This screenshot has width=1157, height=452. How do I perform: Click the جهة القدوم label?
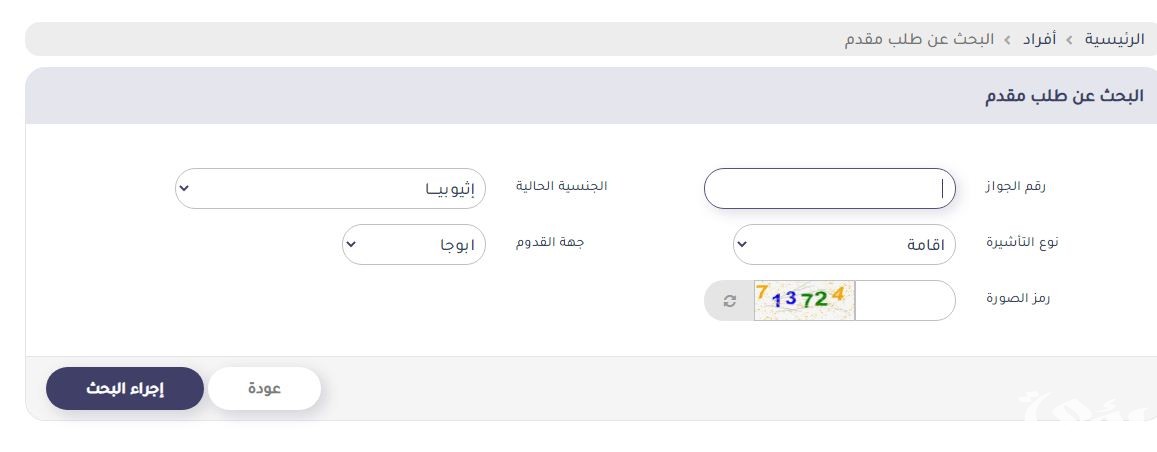click(x=548, y=243)
